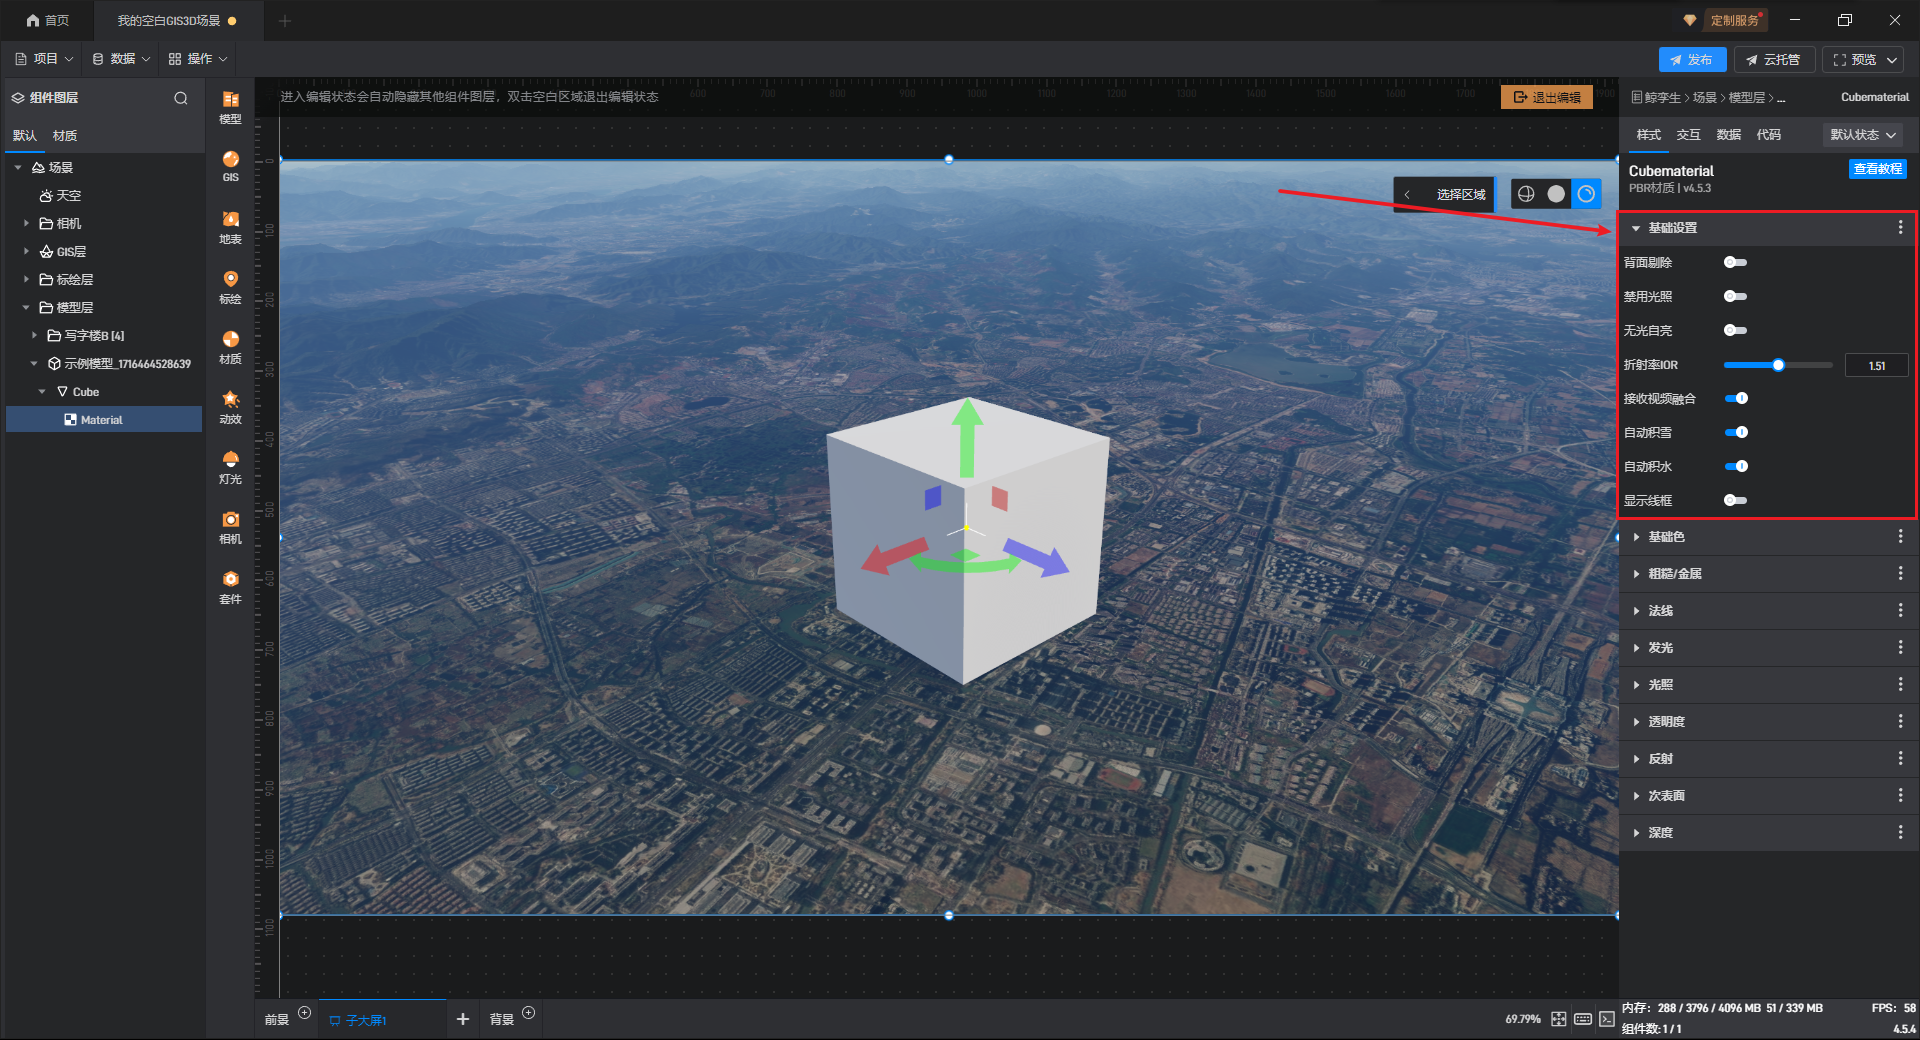
Task: Expand the 基础色 section
Action: pos(1636,537)
